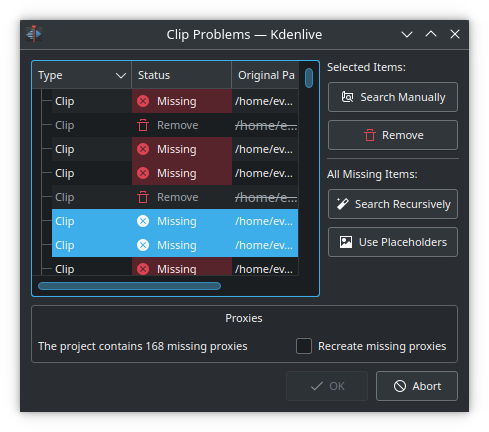
Task: Click the Remove button under Selected Items
Action: [x=393, y=135]
